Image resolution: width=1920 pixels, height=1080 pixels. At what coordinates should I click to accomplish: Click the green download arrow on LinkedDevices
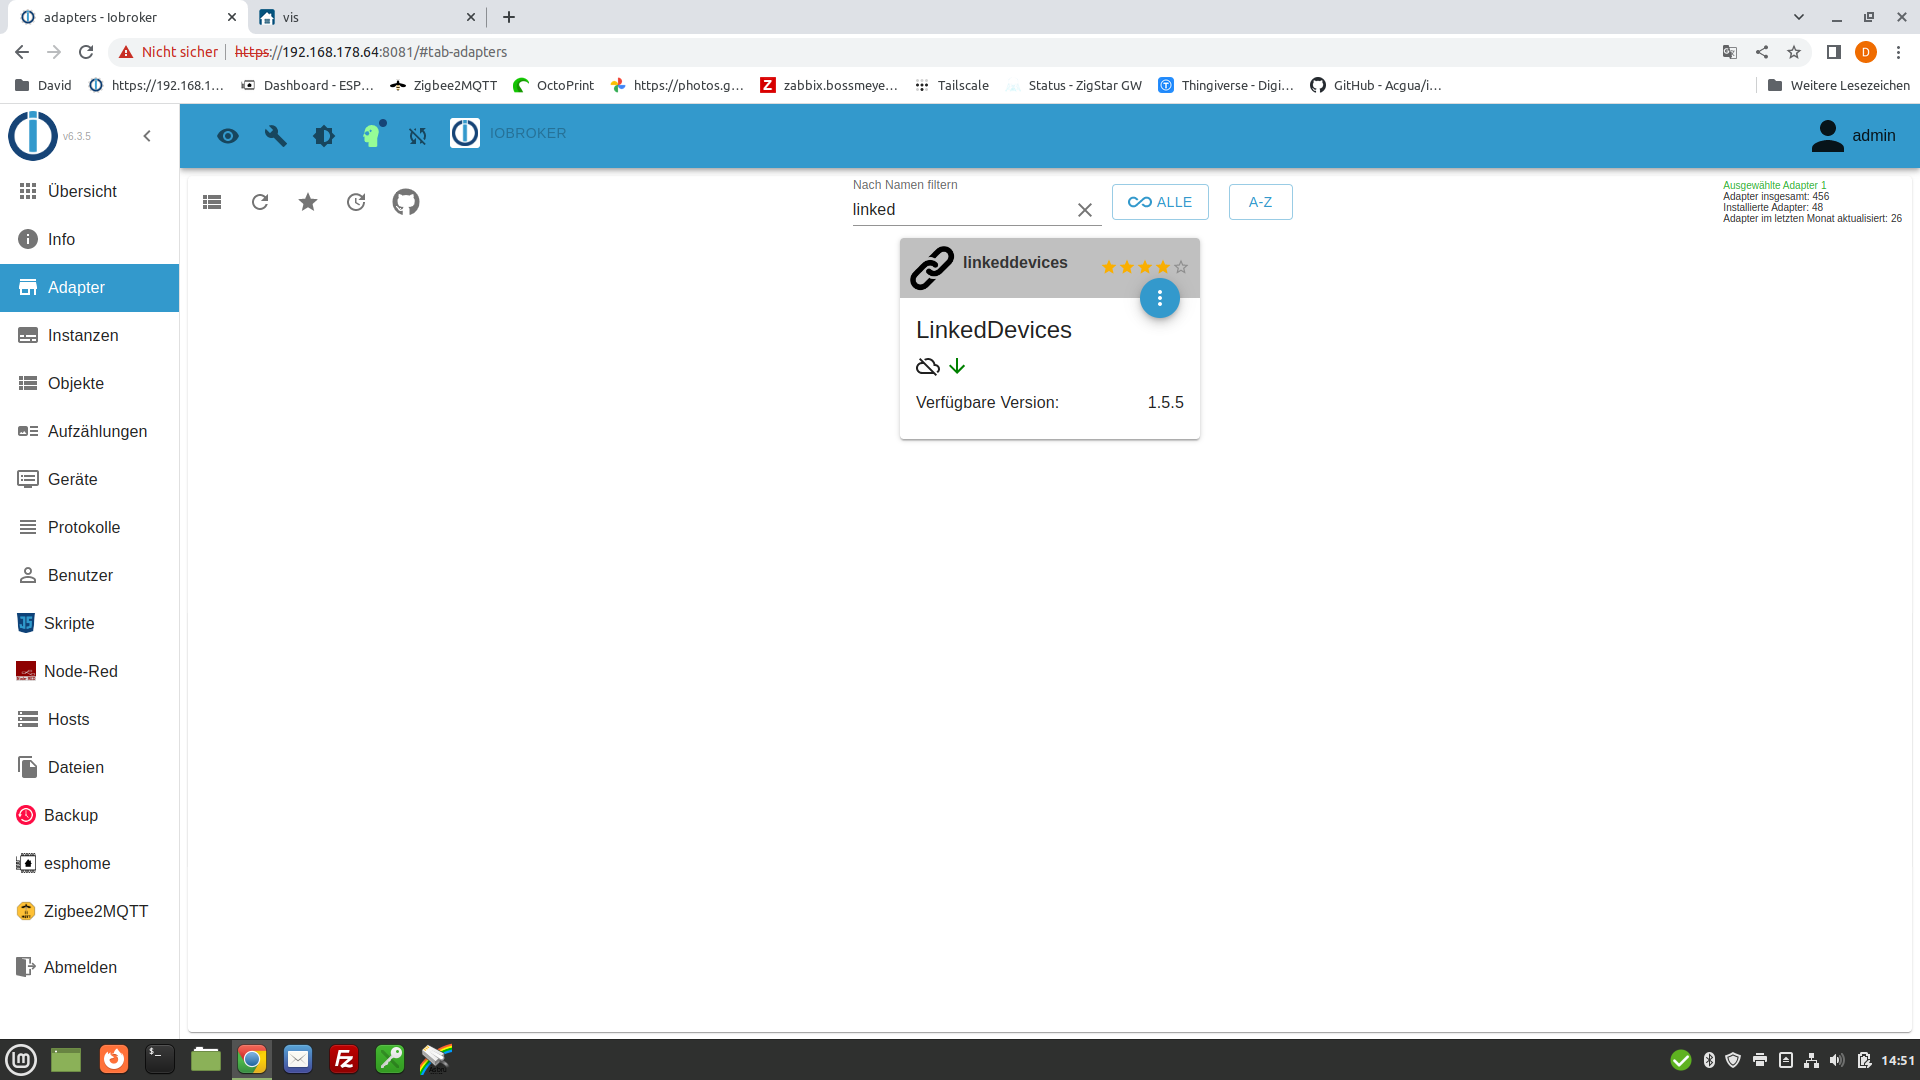pos(957,366)
